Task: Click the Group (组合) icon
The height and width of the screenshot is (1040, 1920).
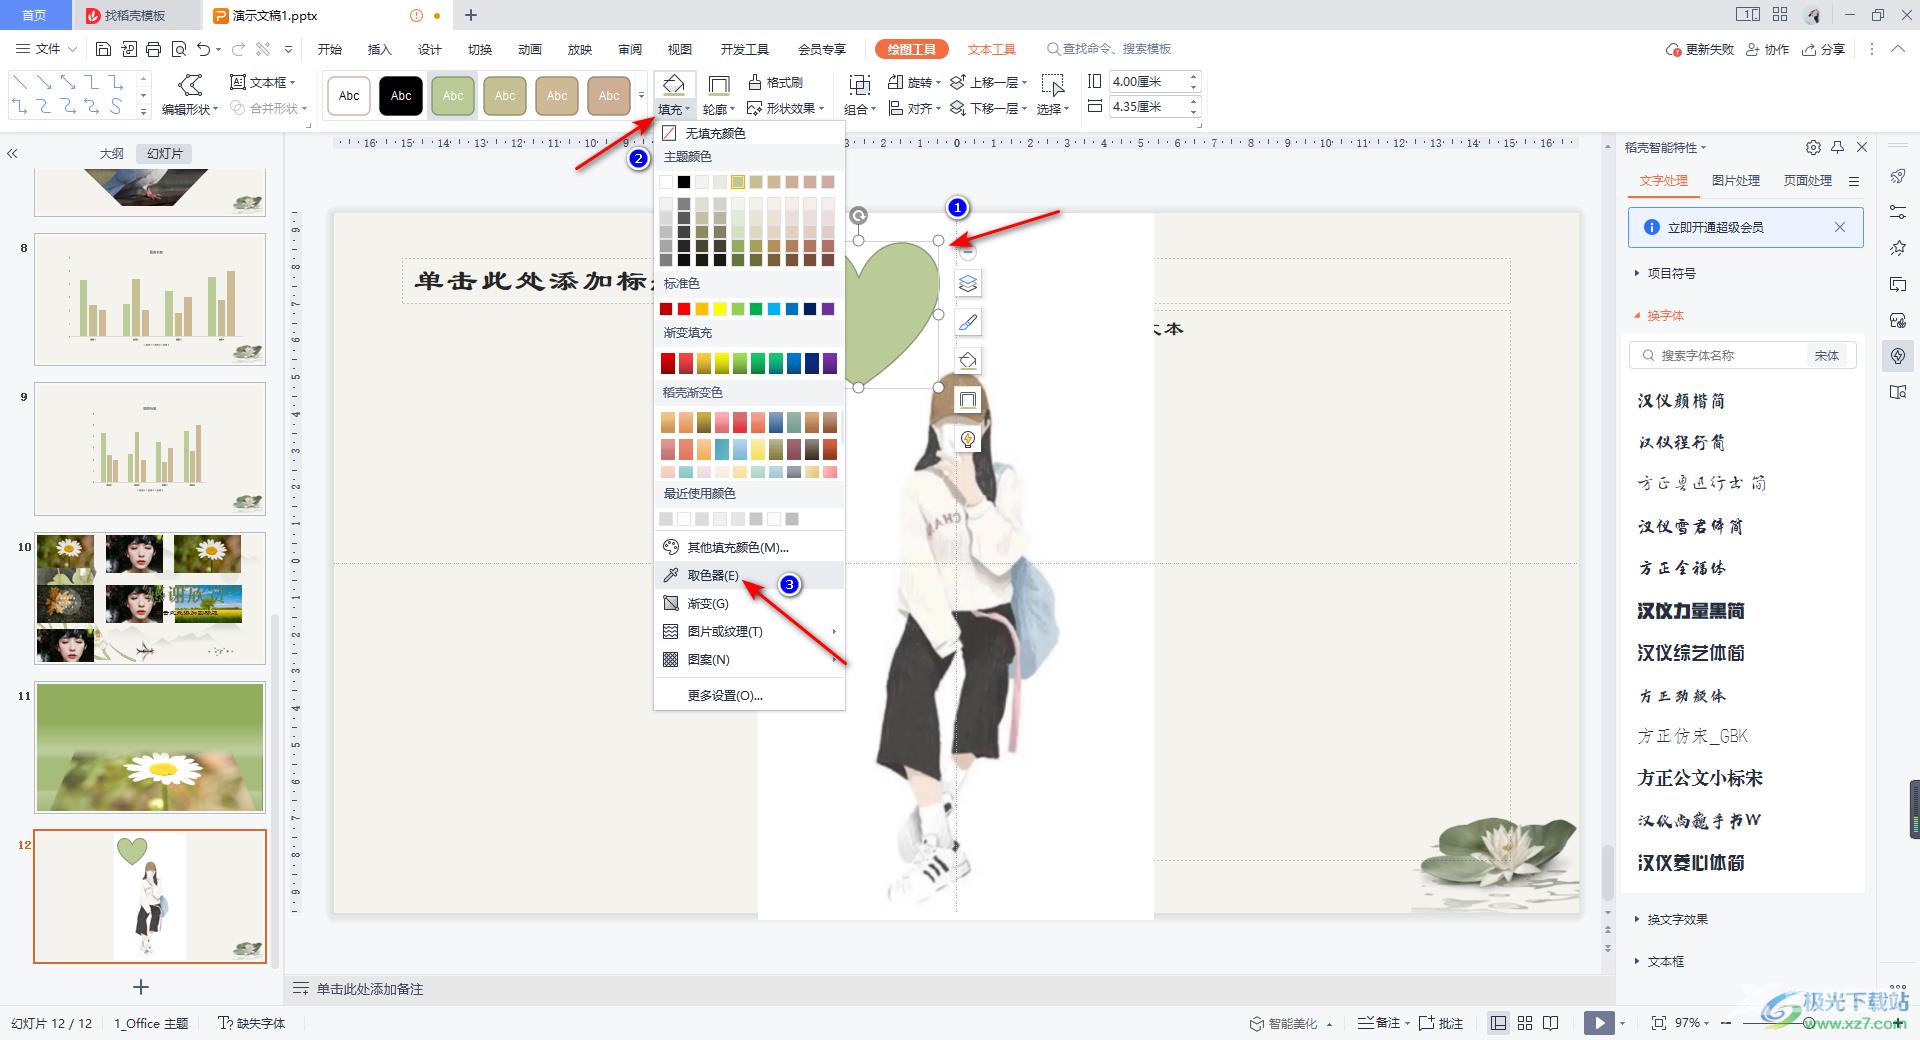Action: (859, 85)
